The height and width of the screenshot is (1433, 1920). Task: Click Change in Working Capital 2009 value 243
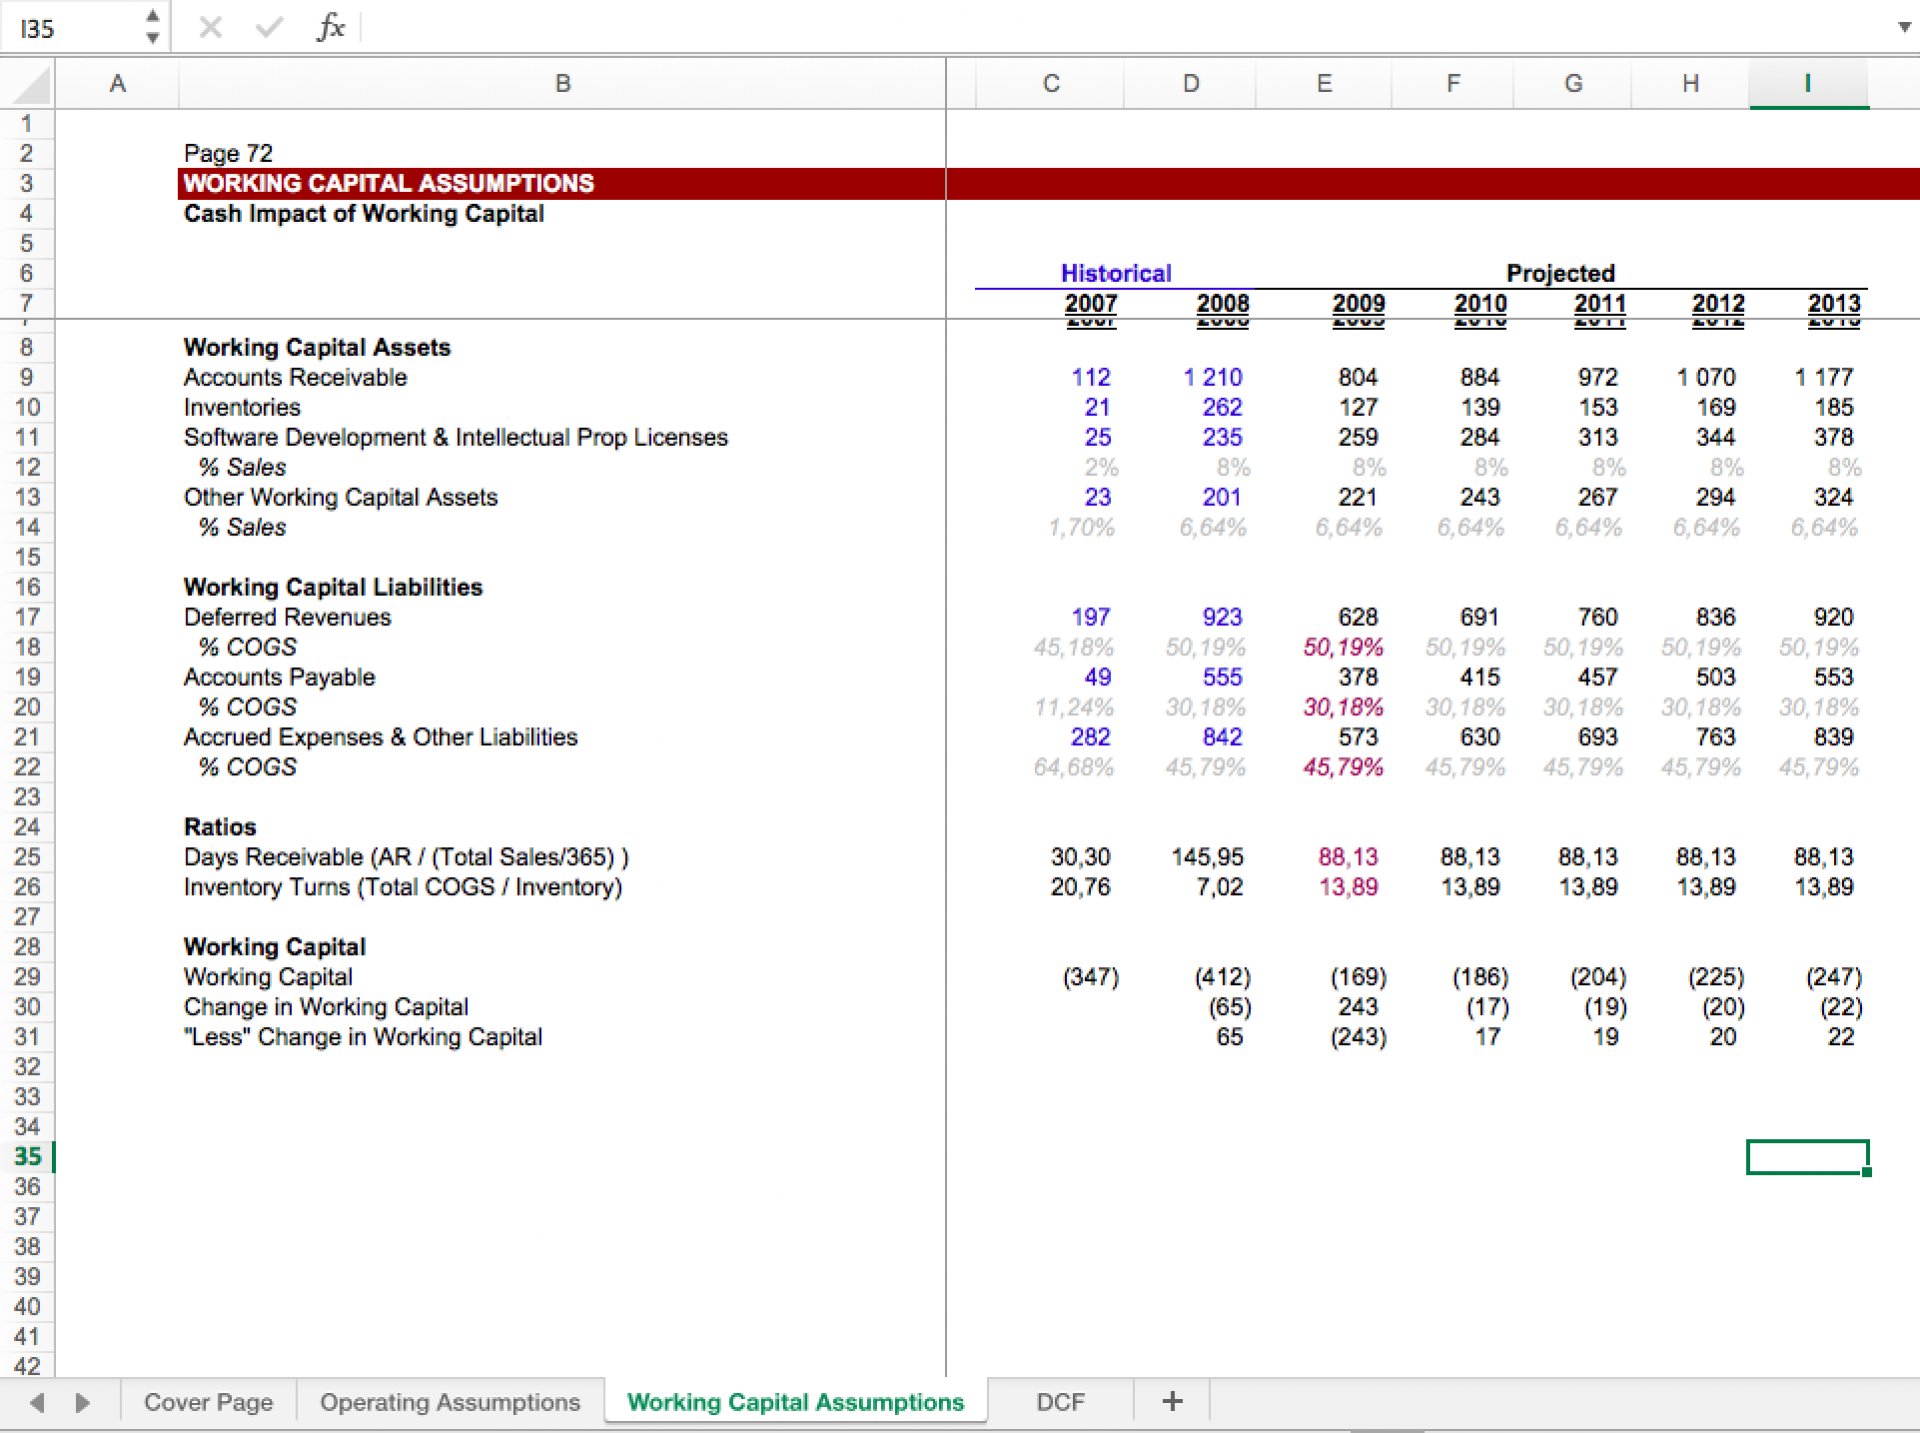point(1358,1007)
